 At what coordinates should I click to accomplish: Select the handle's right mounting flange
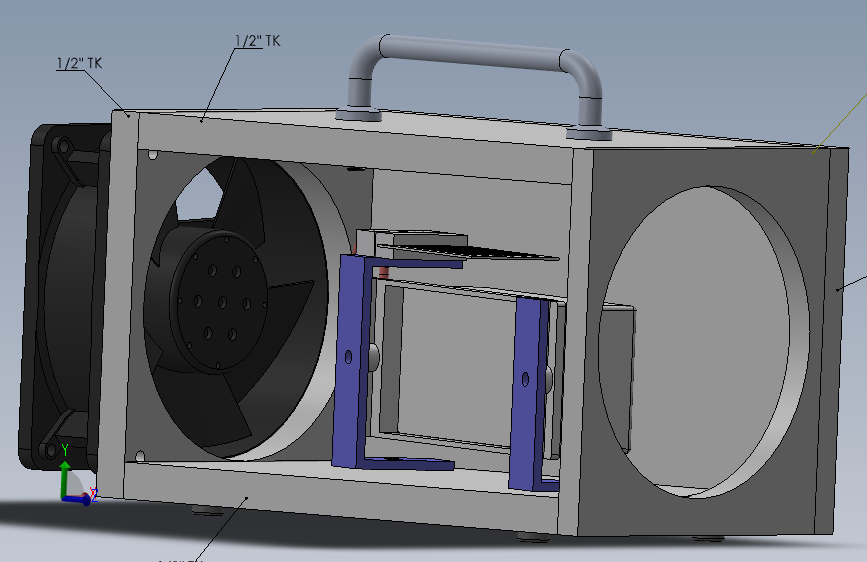click(x=589, y=133)
